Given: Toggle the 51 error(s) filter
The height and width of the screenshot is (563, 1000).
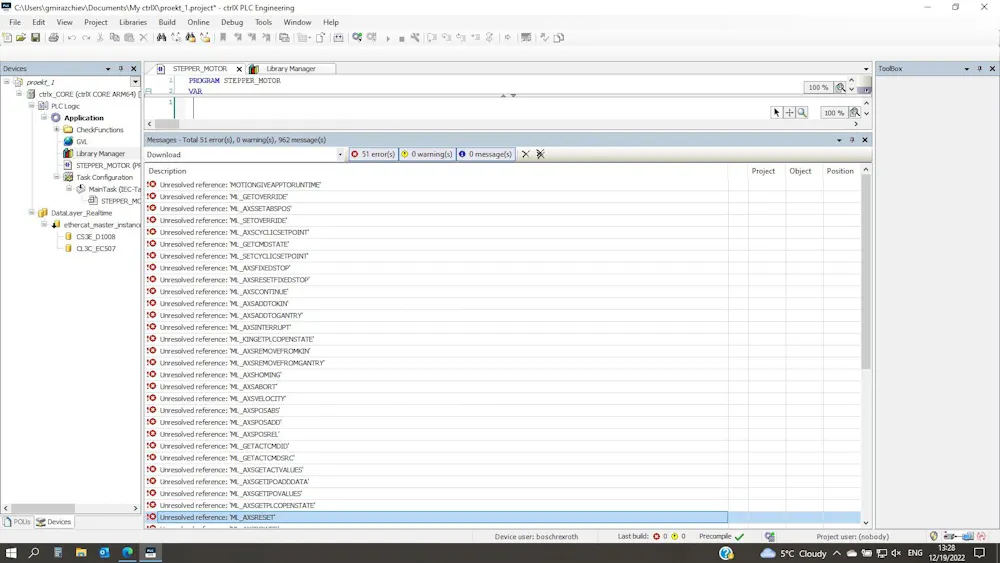Looking at the screenshot, I should click(x=373, y=154).
